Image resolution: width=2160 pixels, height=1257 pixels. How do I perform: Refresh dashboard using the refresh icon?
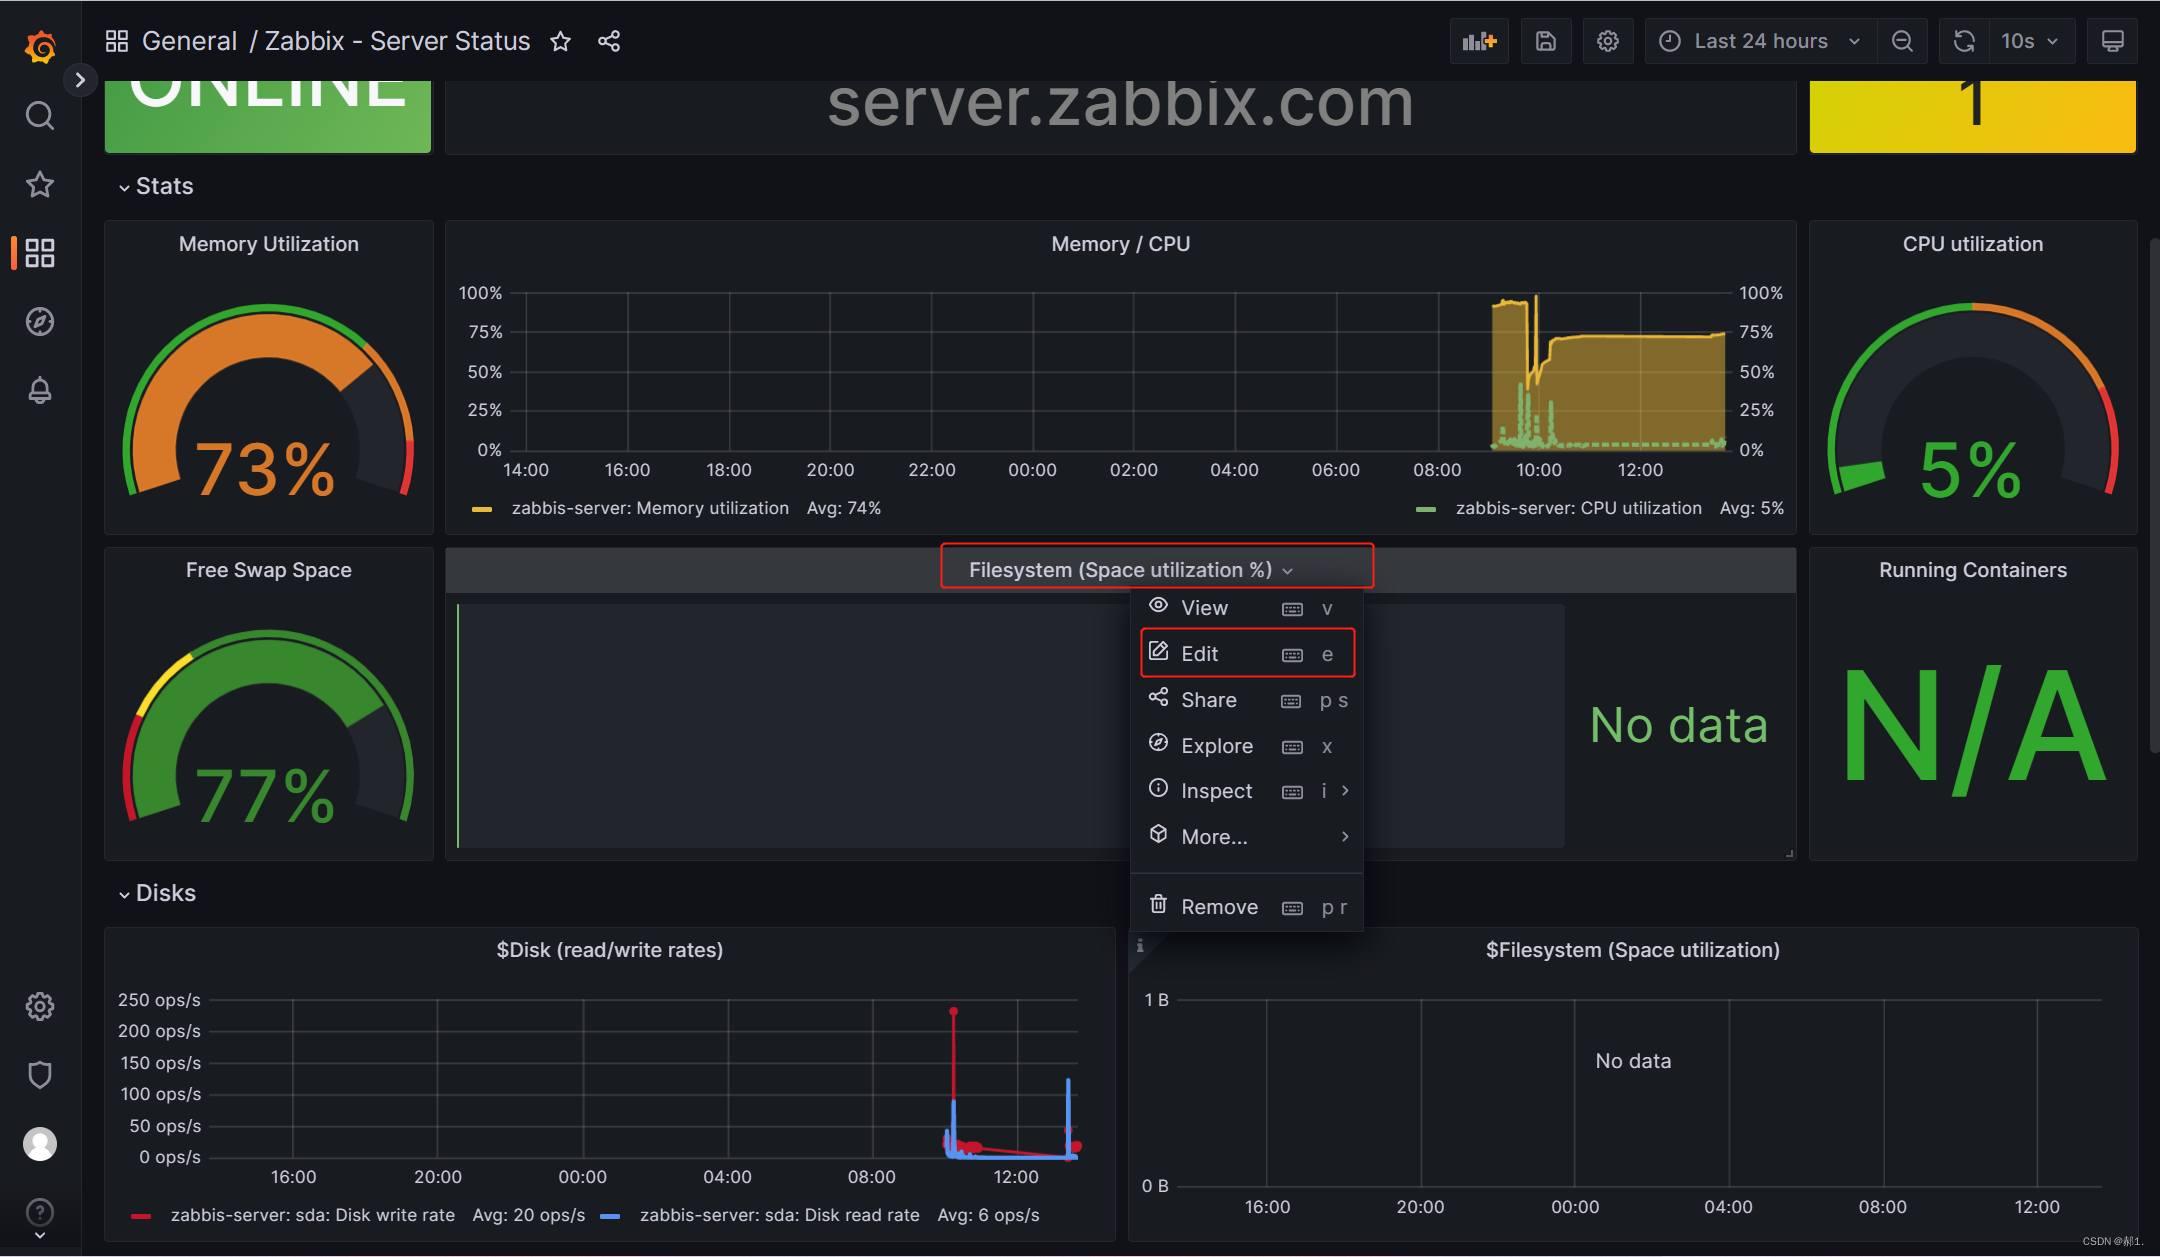tap(1964, 41)
